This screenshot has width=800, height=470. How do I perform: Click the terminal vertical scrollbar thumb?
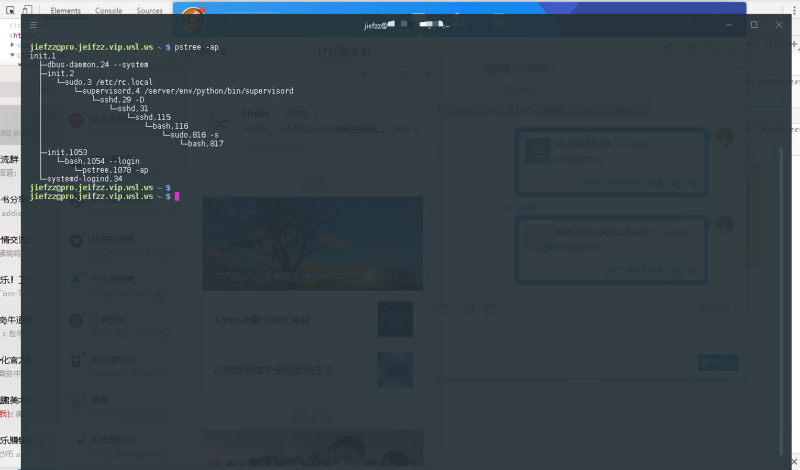pos(781,301)
